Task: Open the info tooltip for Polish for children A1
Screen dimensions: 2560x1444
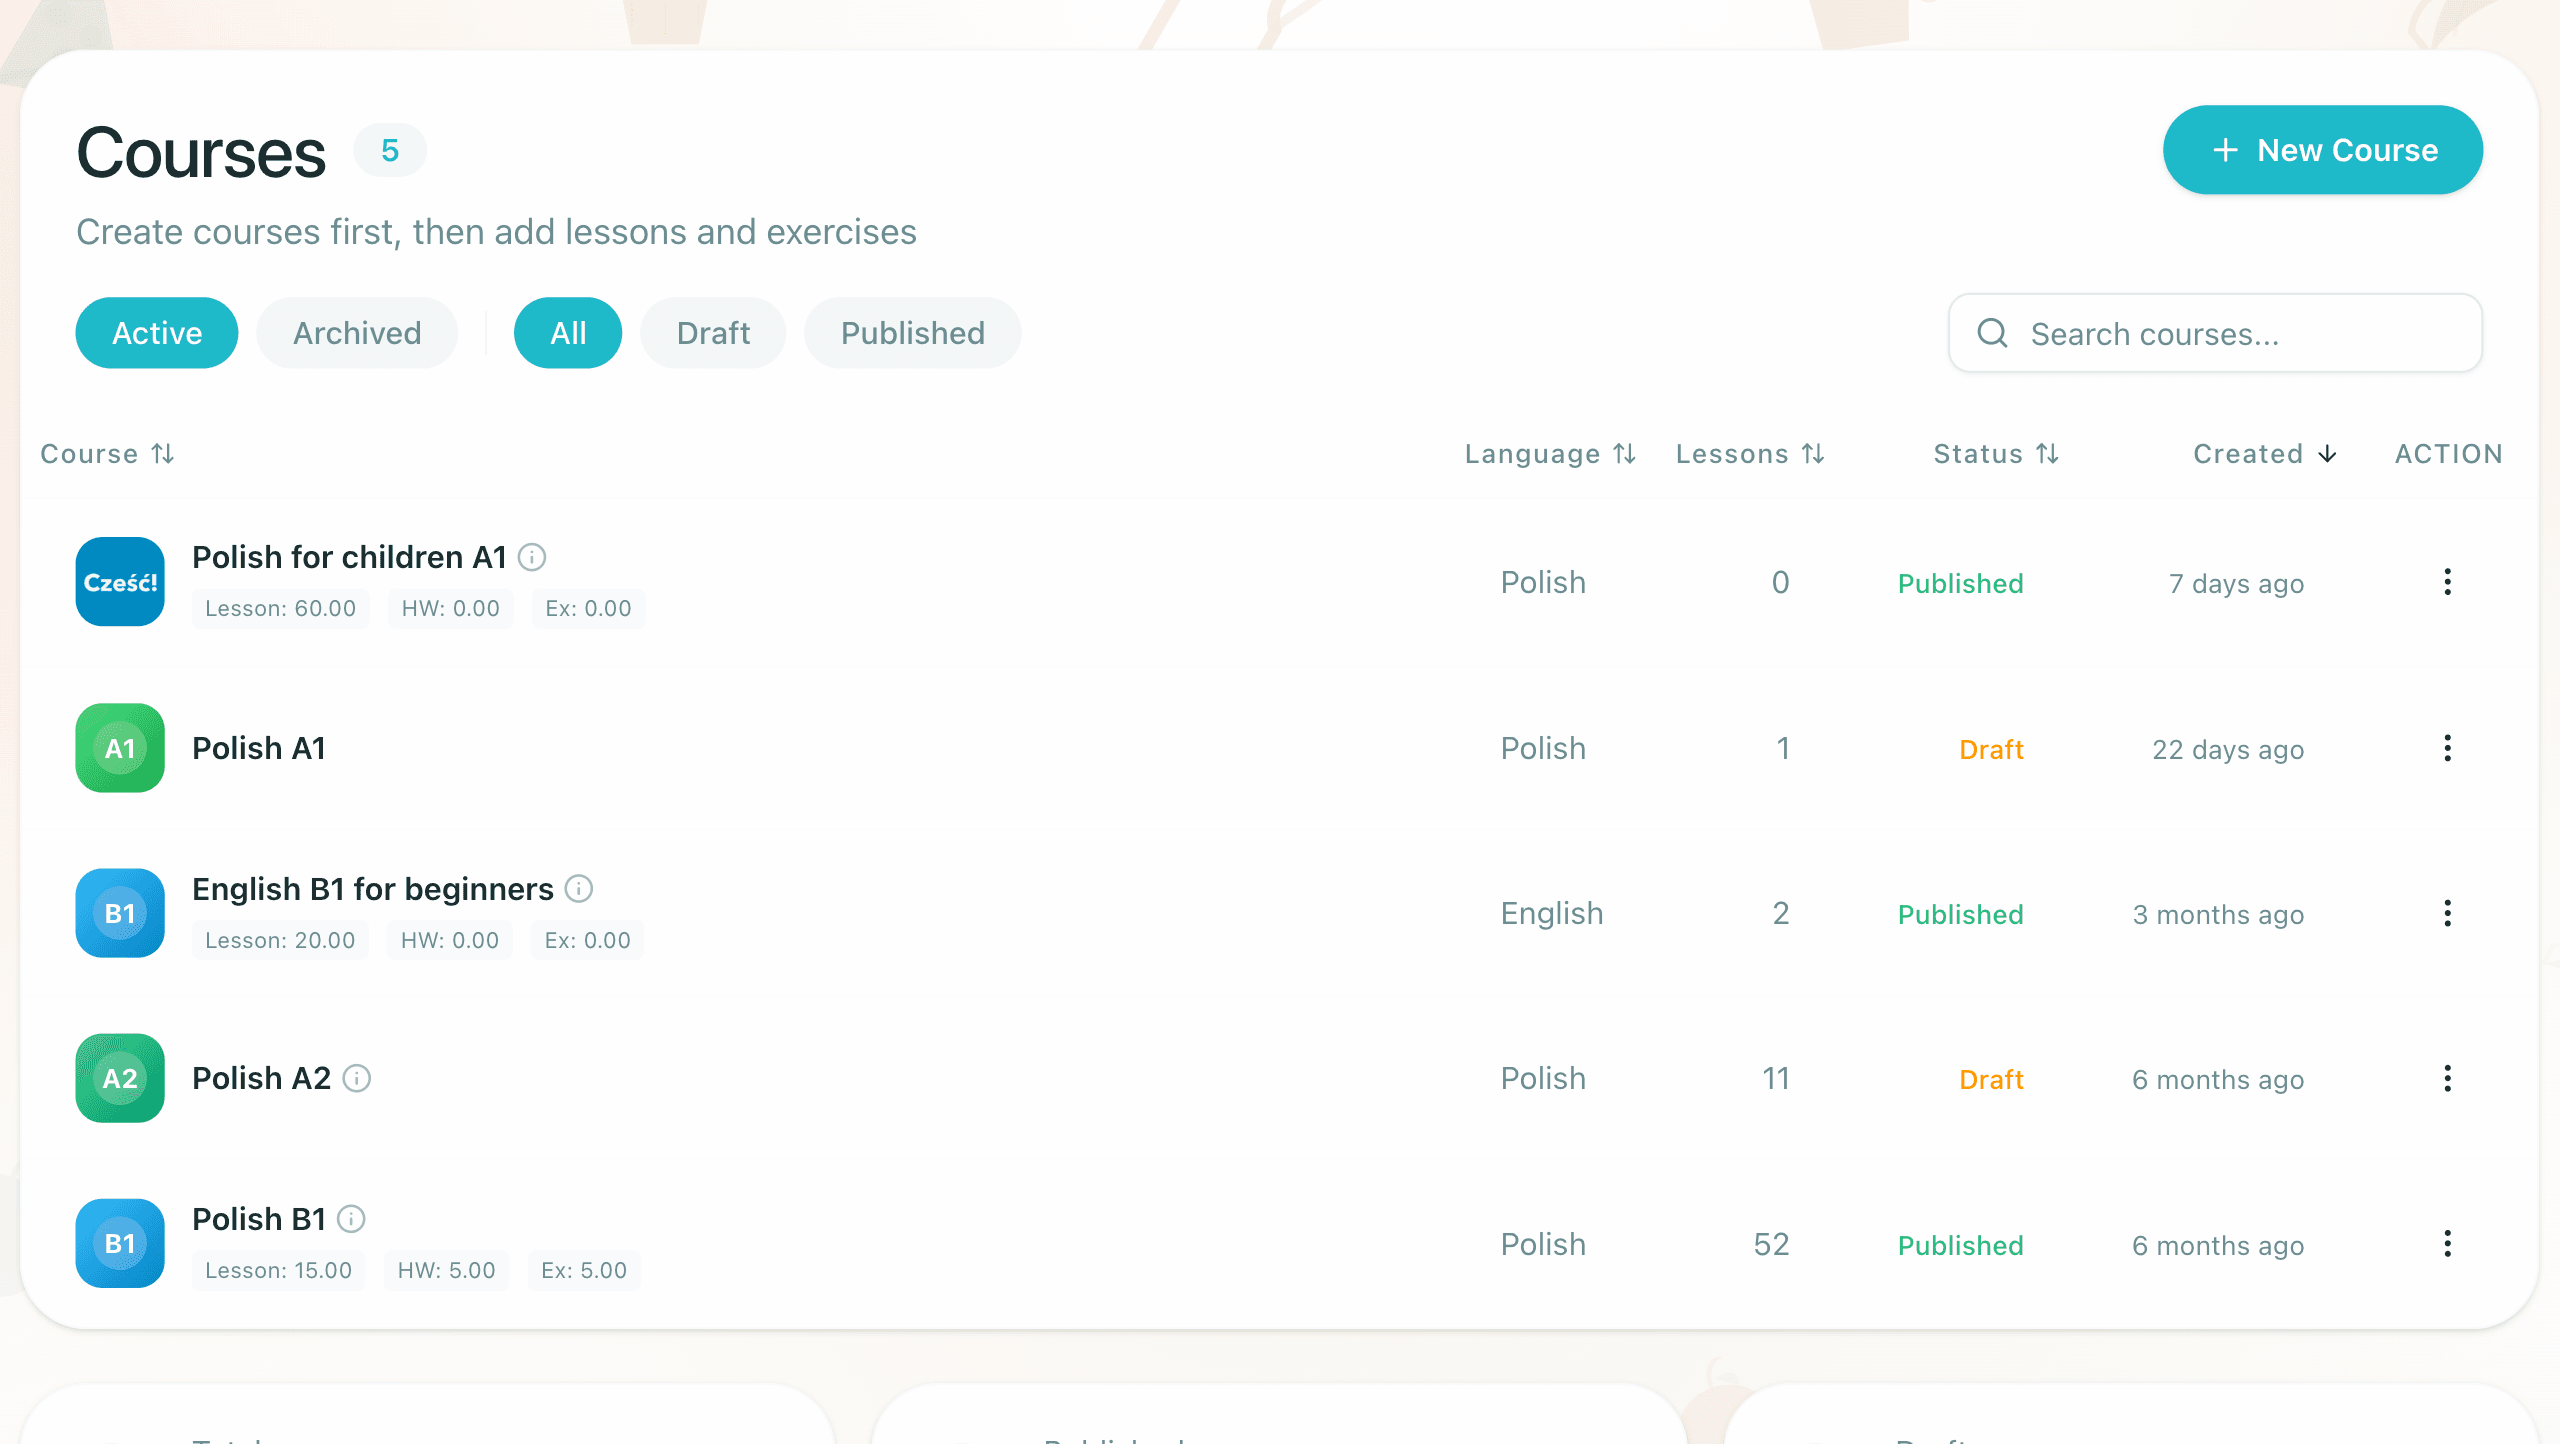Action: click(x=533, y=557)
